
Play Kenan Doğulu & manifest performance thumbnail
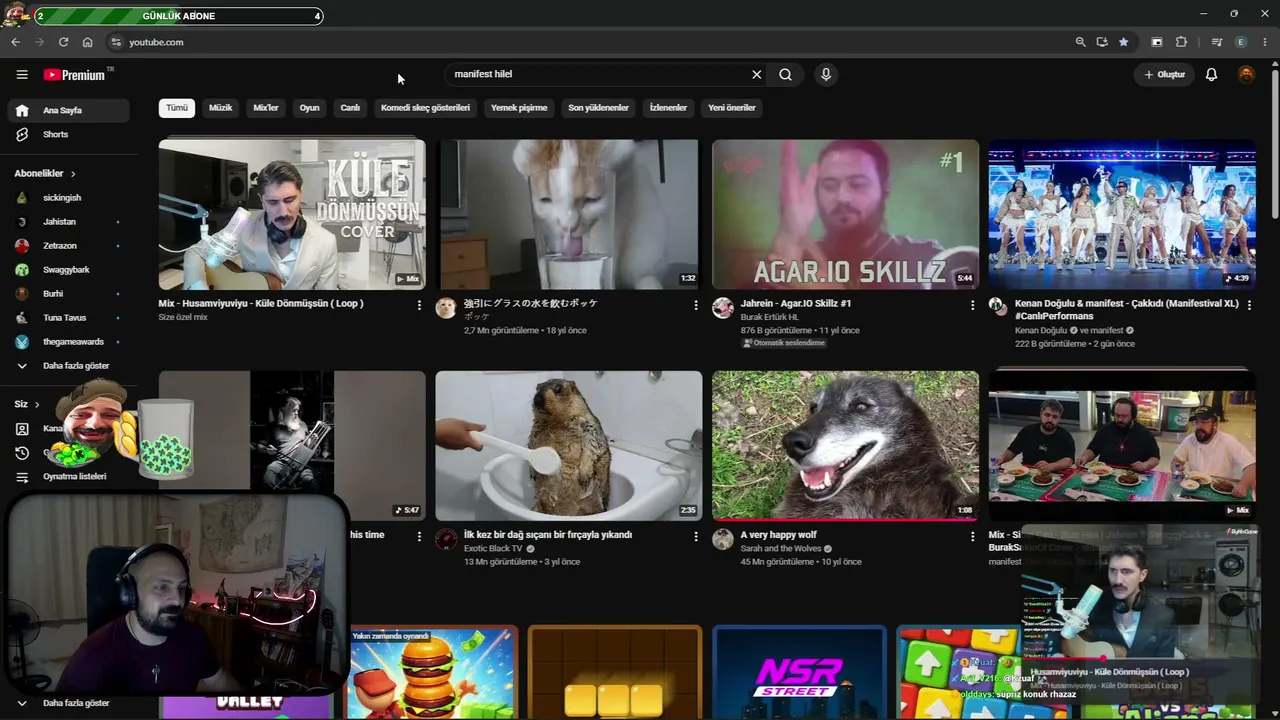(x=1122, y=214)
